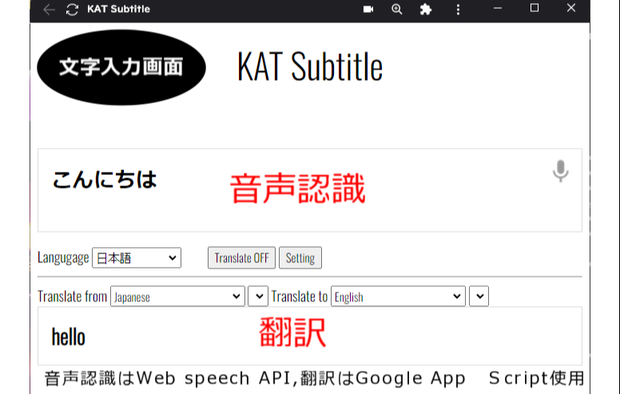Open the zoom magnifier icon
The height and width of the screenshot is (394, 620).
pos(397,9)
